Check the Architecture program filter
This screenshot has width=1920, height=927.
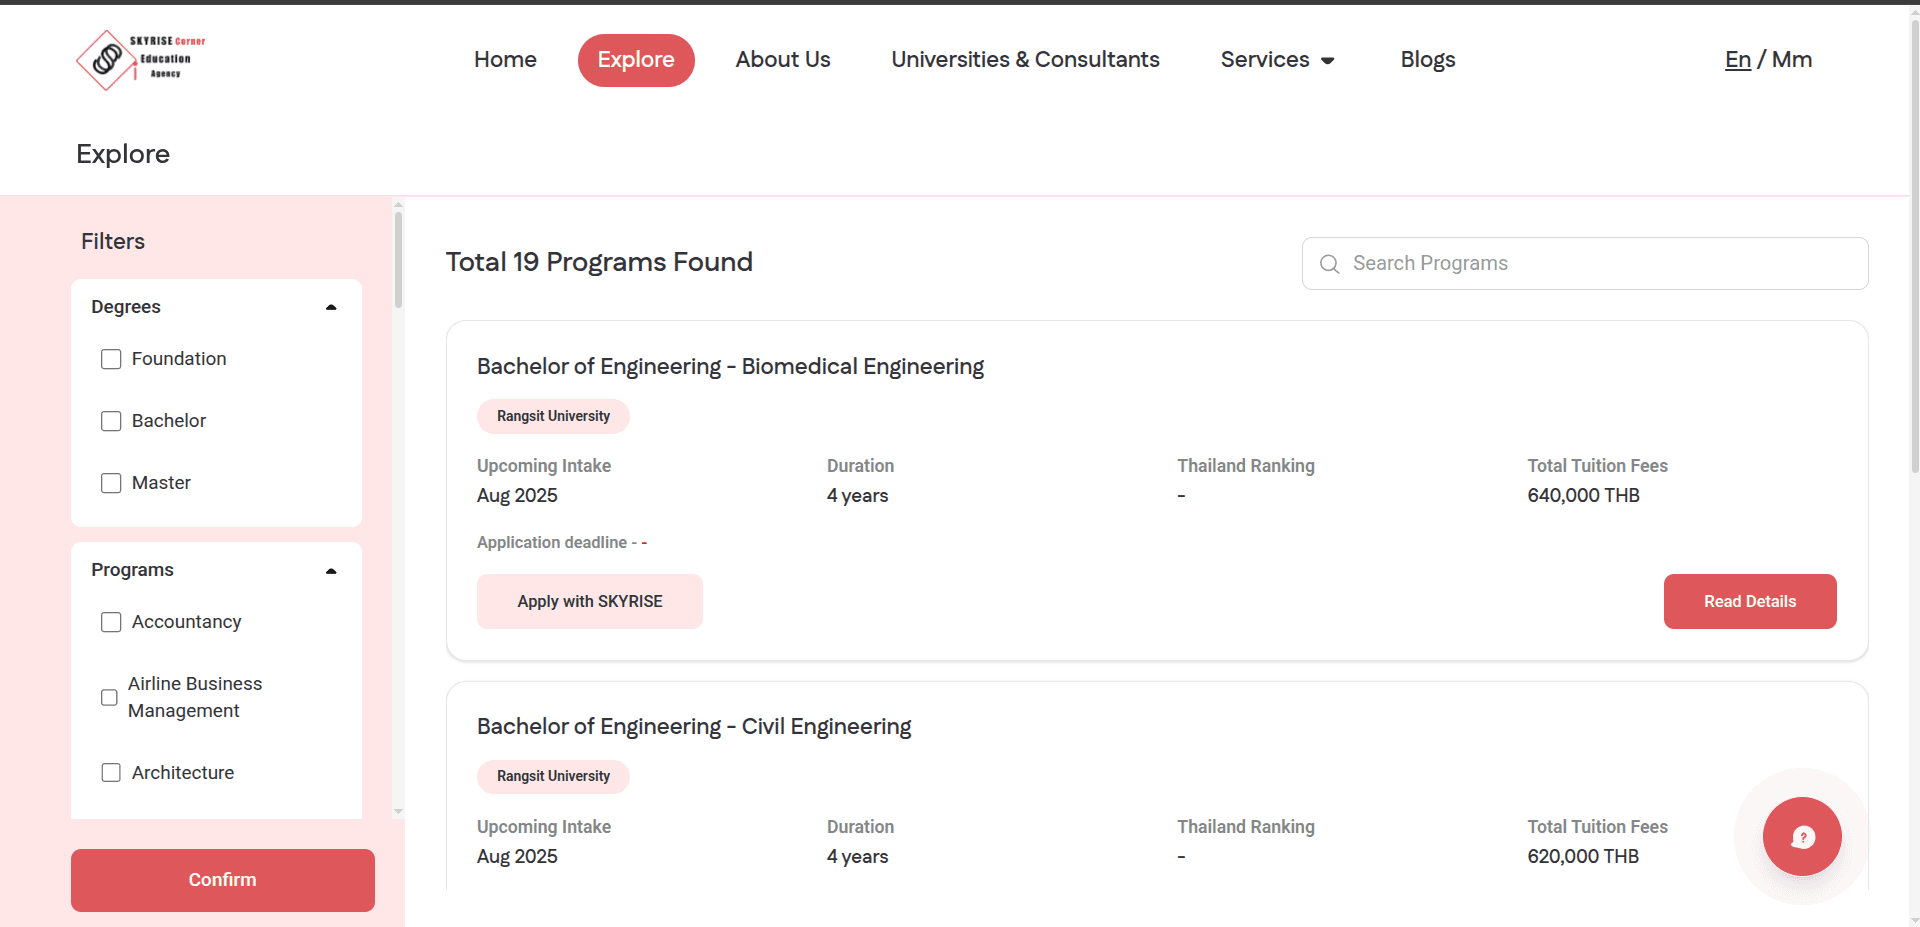point(111,773)
